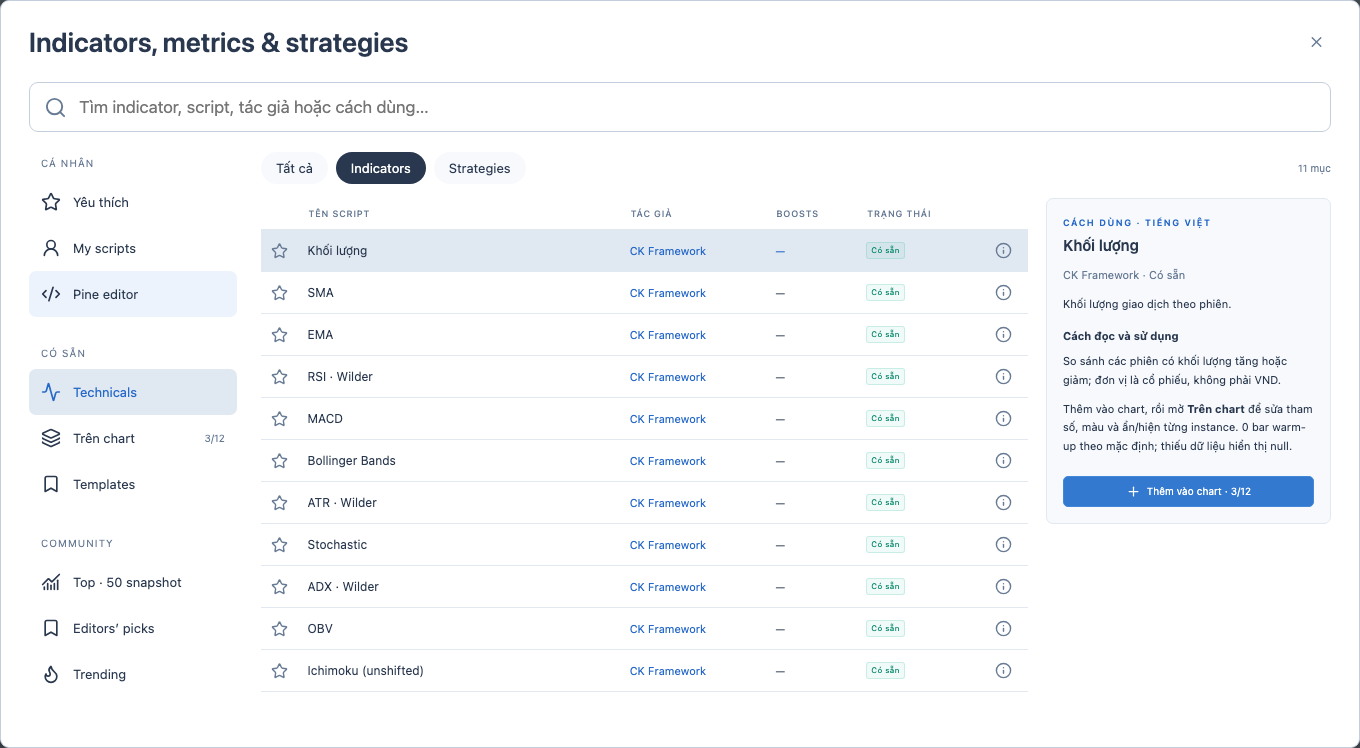This screenshot has width=1360, height=748.
Task: Open CK Framework author for SMA
Action: [668, 293]
